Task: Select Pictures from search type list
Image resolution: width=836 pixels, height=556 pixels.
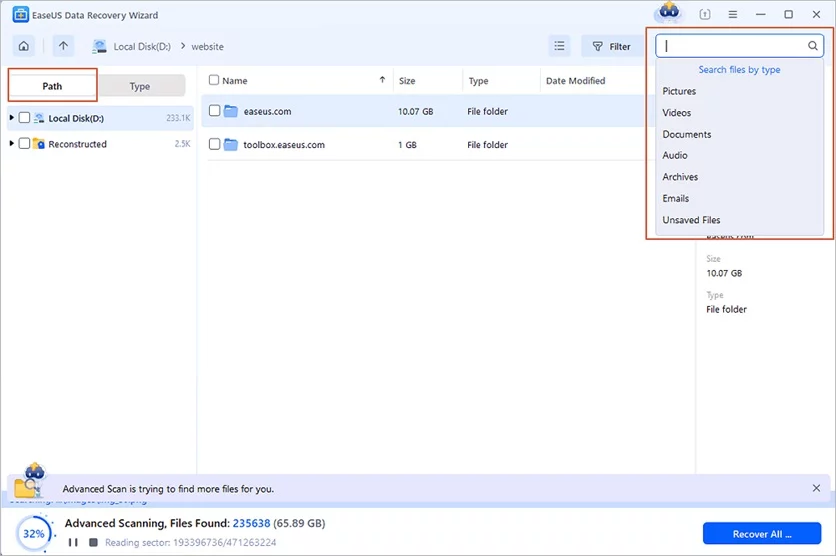Action: pyautogui.click(x=679, y=91)
